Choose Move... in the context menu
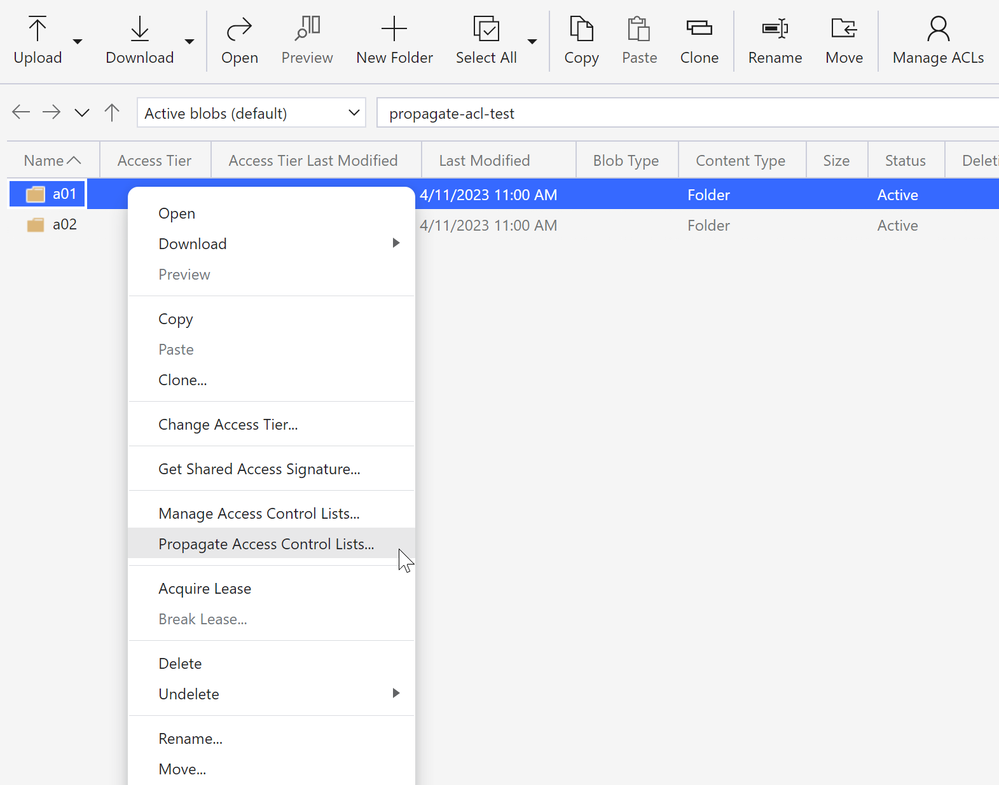 tap(271, 769)
